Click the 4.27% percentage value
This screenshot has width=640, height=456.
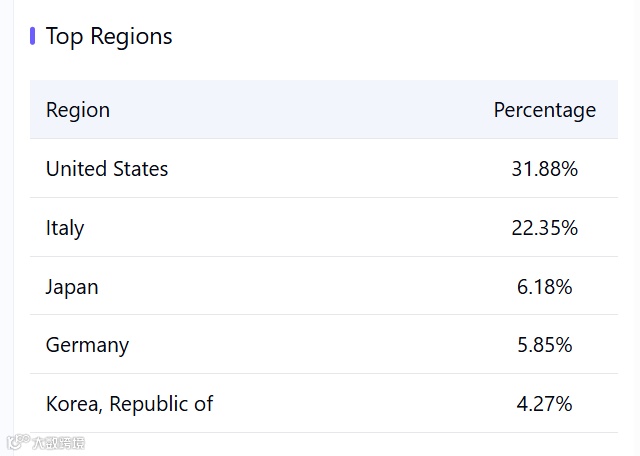[x=544, y=404]
